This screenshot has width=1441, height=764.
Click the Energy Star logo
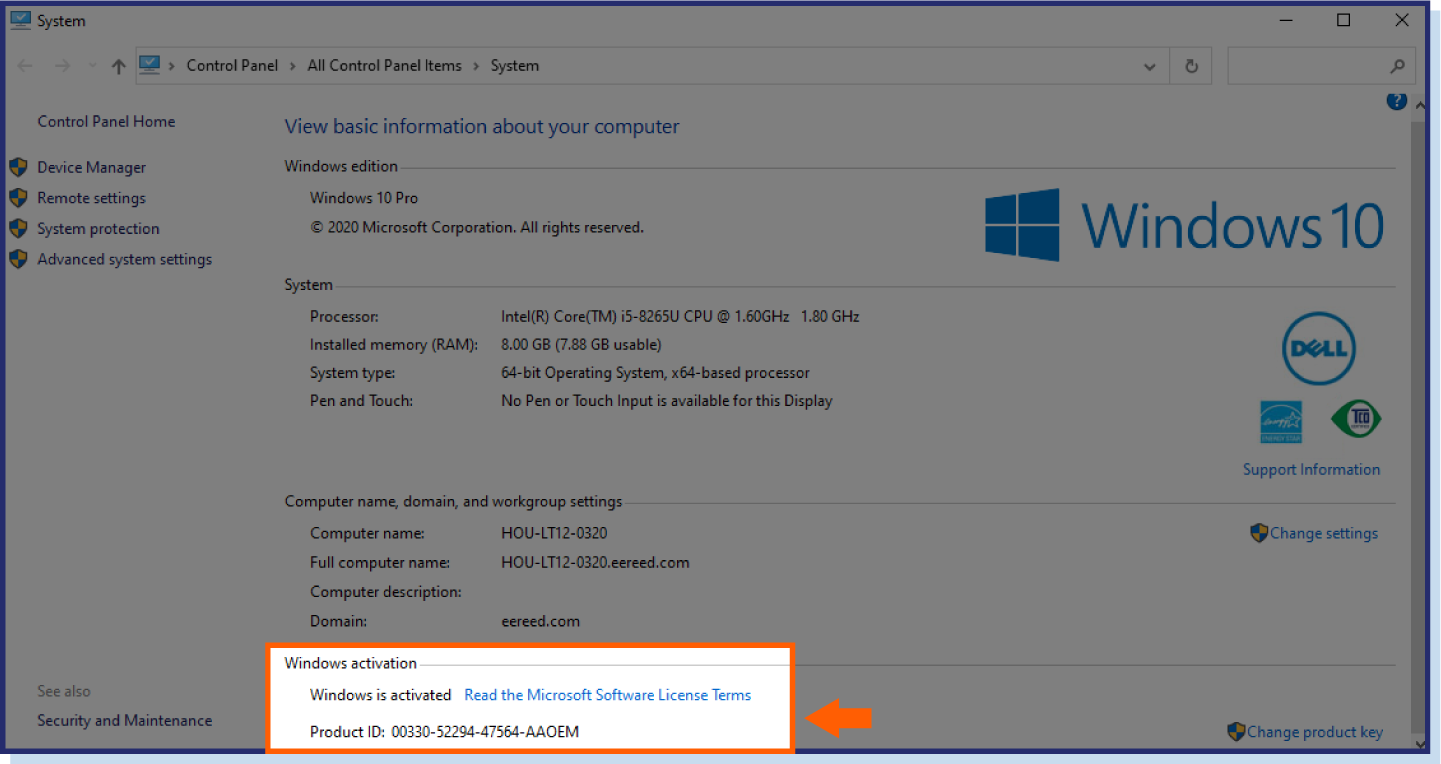coord(1281,421)
